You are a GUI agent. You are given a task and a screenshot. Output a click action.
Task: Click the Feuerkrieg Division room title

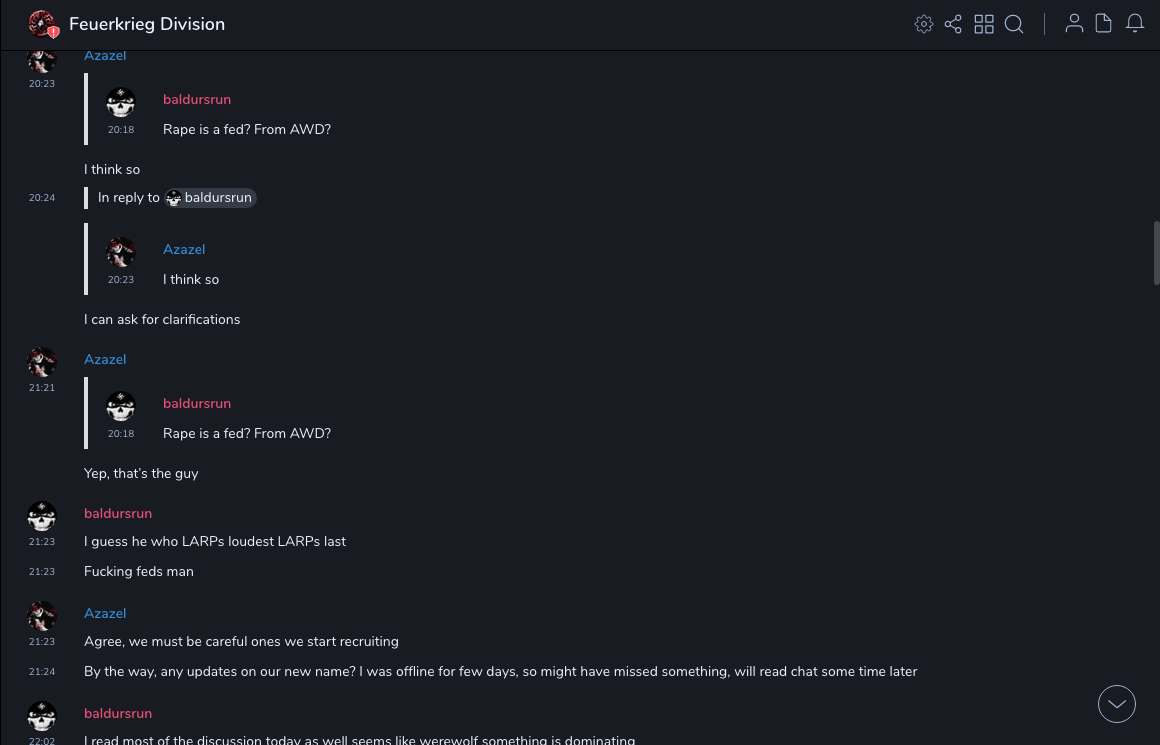[147, 24]
